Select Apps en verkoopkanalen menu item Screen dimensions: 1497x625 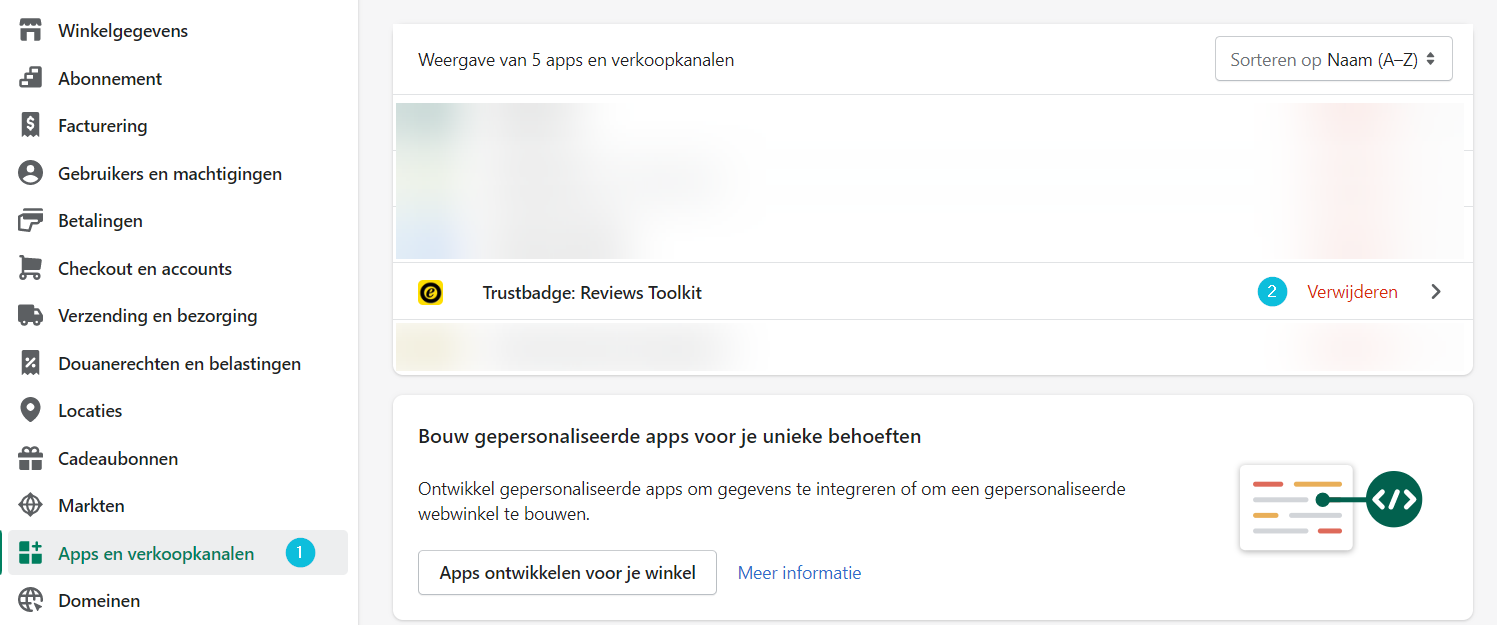tap(178, 553)
